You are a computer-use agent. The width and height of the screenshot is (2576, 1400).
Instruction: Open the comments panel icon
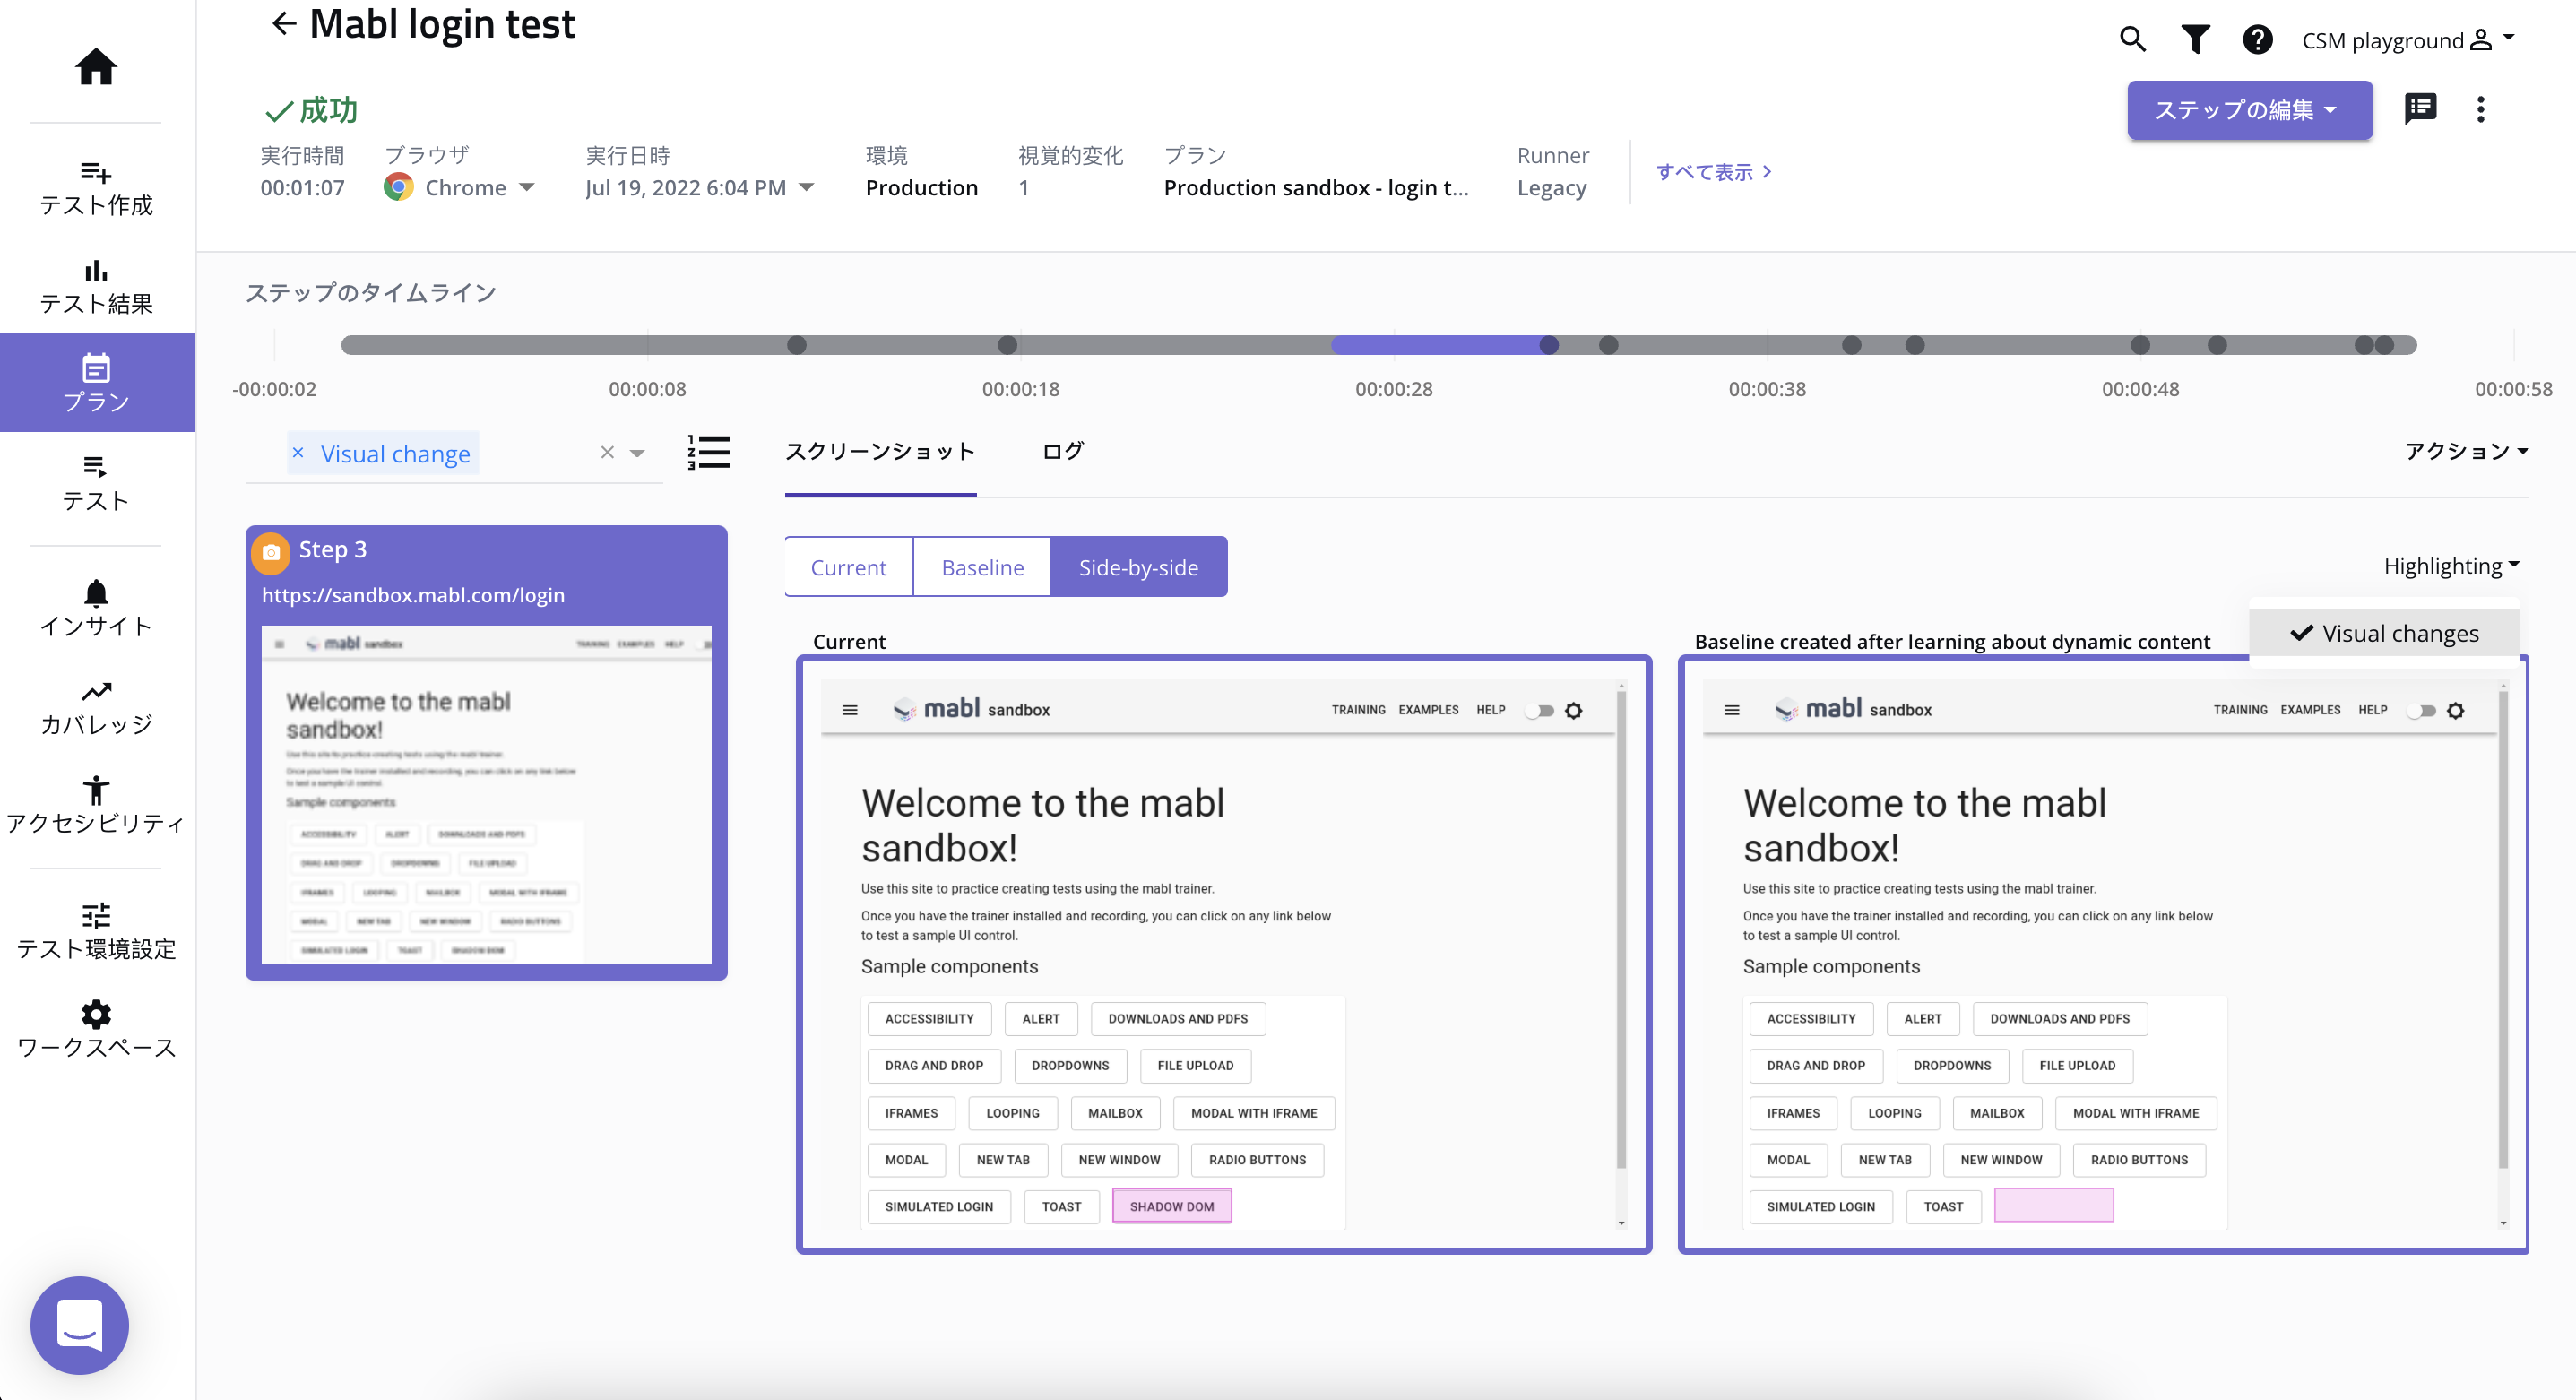(2420, 109)
